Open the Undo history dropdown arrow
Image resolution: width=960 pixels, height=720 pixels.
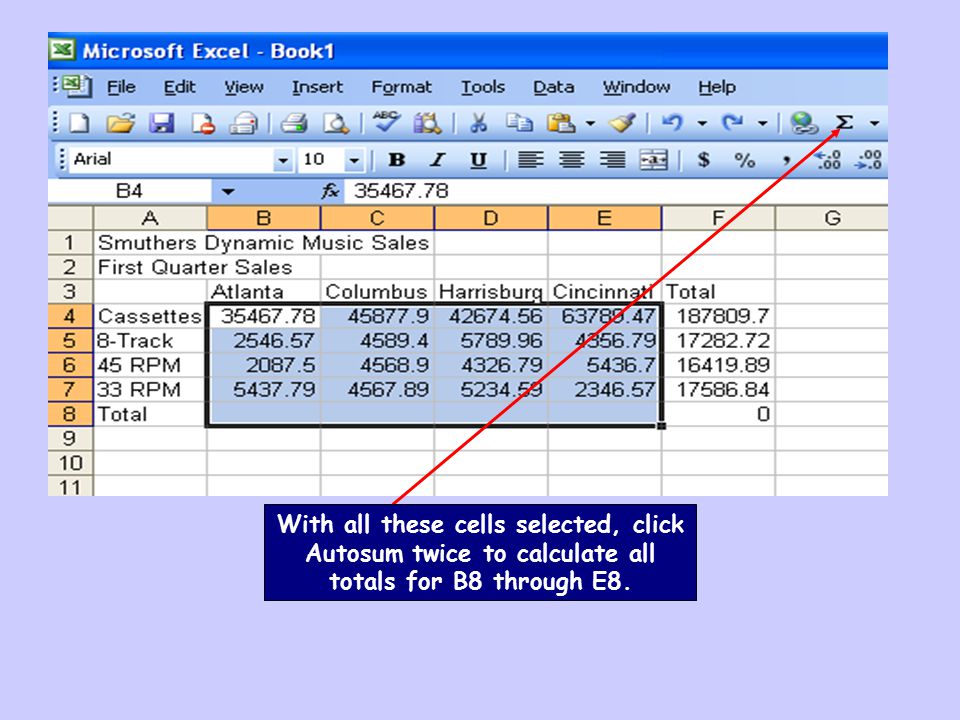pyautogui.click(x=702, y=124)
